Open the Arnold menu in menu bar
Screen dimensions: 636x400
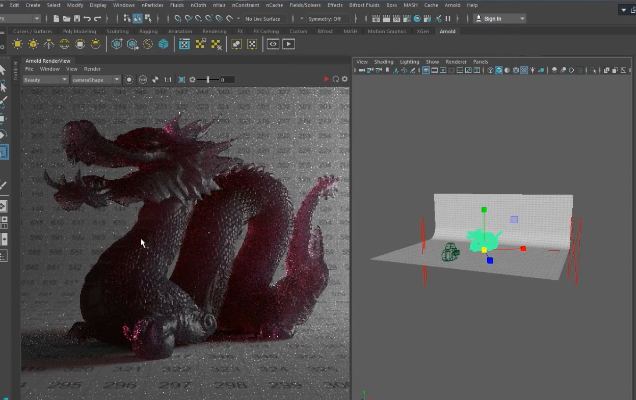[x=452, y=5]
